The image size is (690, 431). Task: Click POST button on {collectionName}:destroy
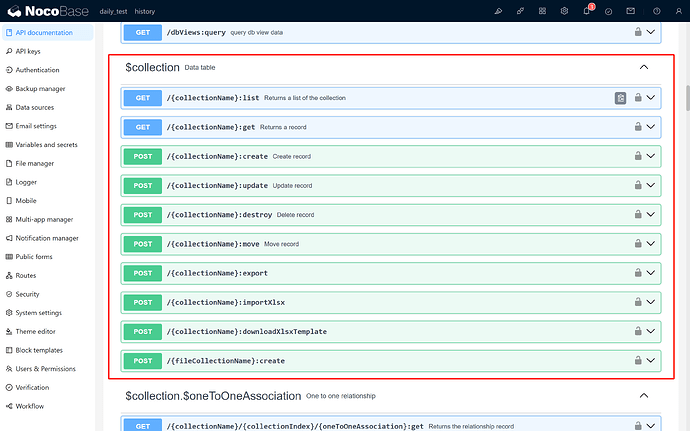coord(143,214)
